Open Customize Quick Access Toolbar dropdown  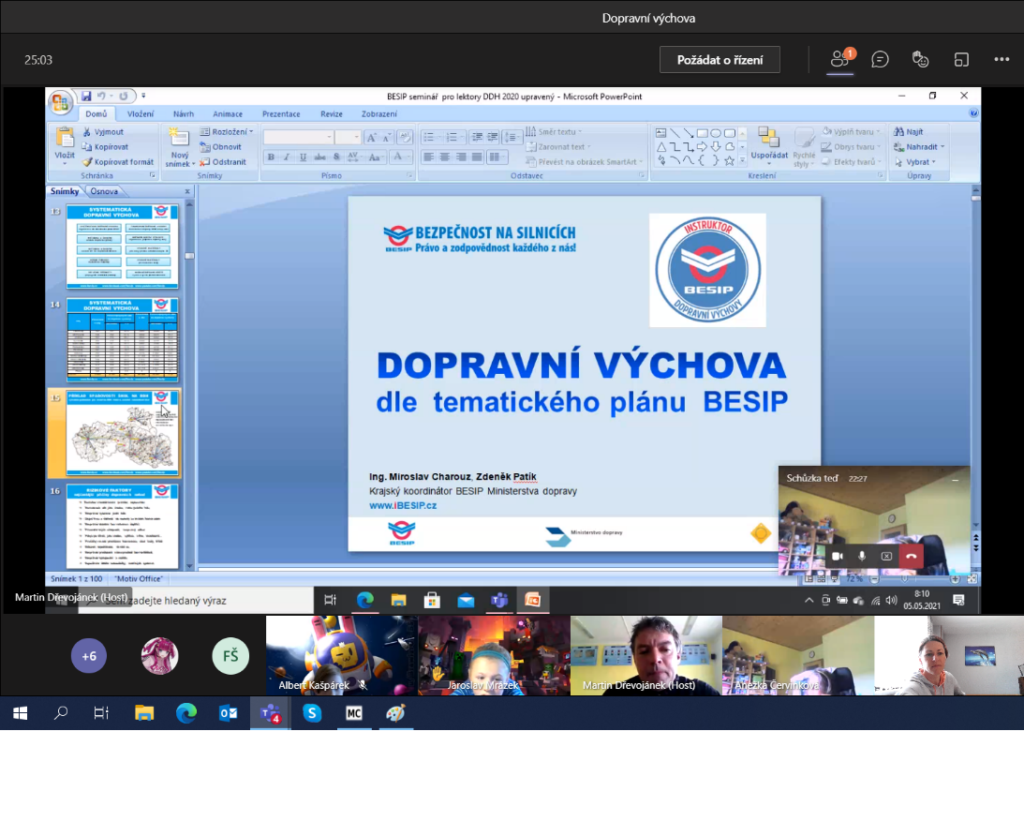click(x=144, y=96)
